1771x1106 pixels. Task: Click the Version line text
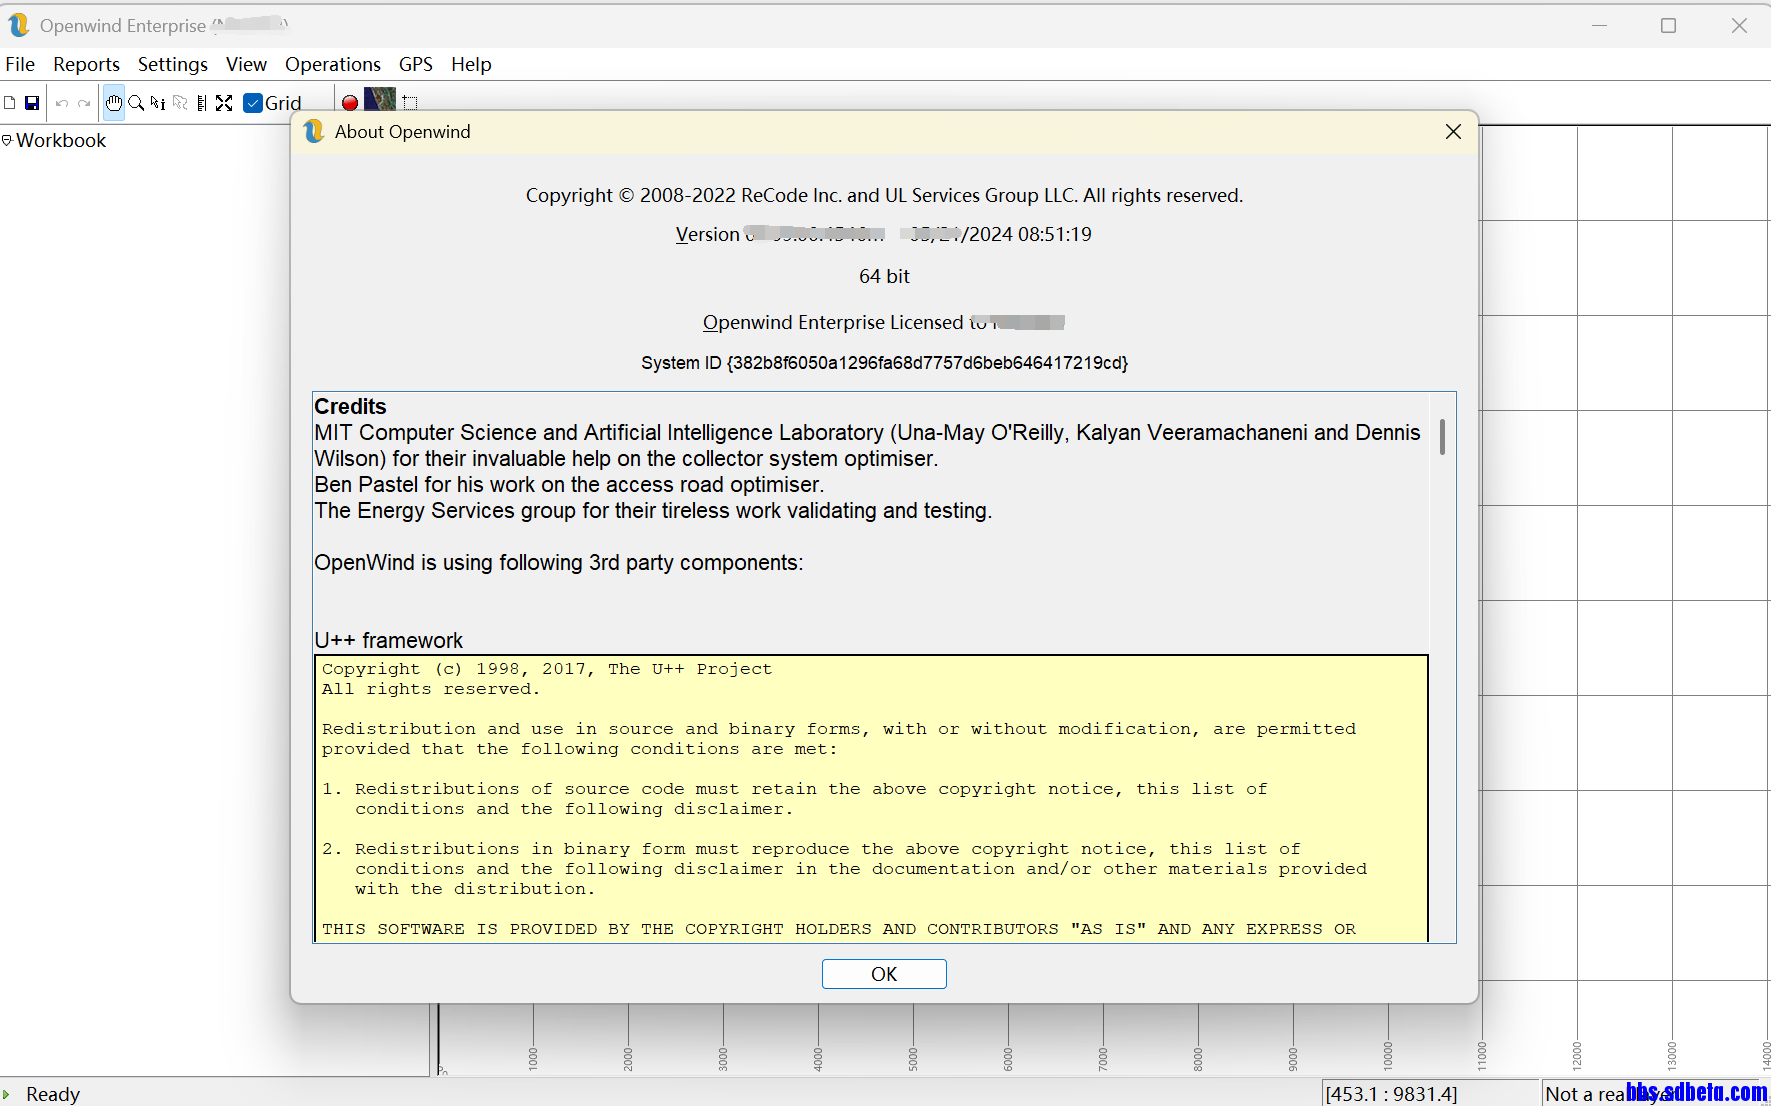(884, 234)
